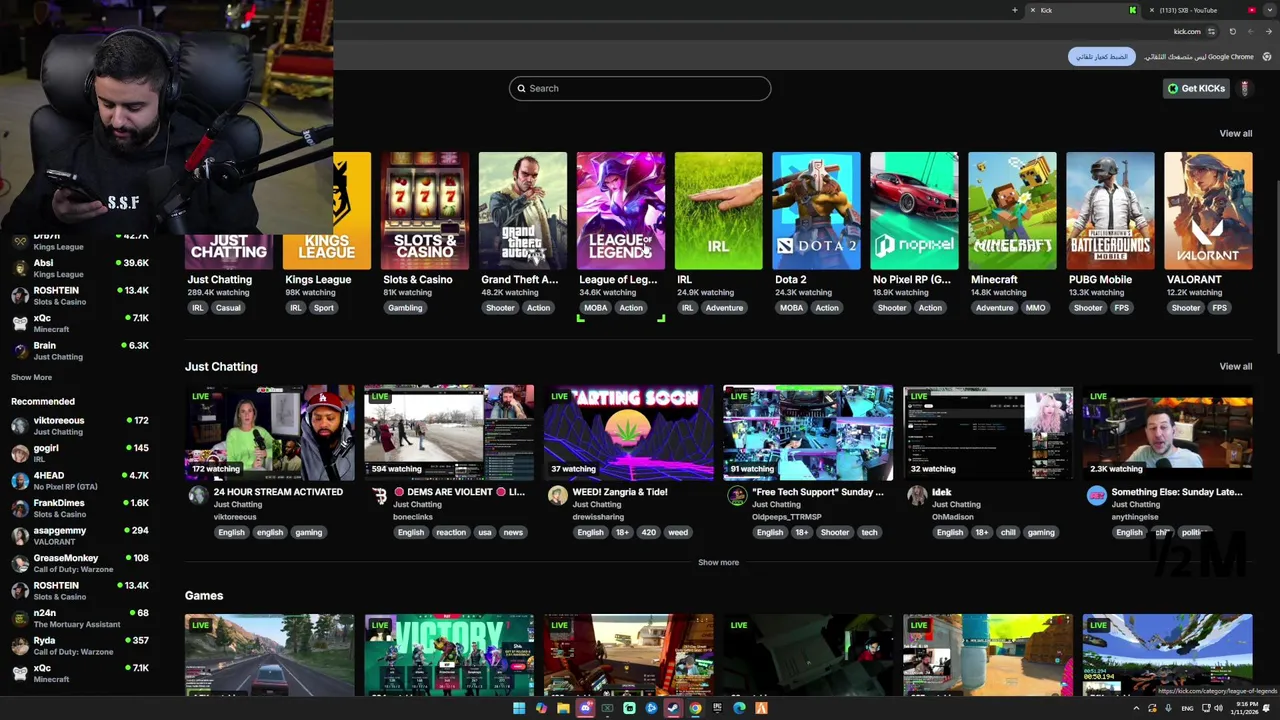Viewport: 1280px width, 720px height.
Task: Expand Show More in the sidebar list
Action: (31, 377)
